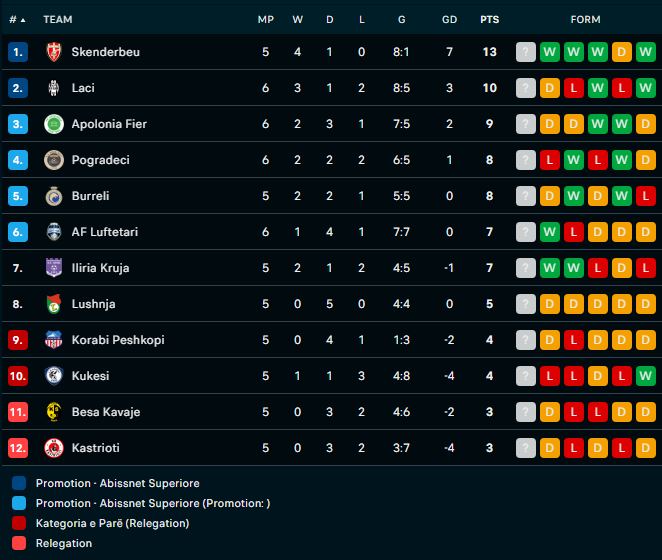The height and width of the screenshot is (560, 662).
Task: Select the Besa Kavaje yellow crest
Action: tap(54, 412)
